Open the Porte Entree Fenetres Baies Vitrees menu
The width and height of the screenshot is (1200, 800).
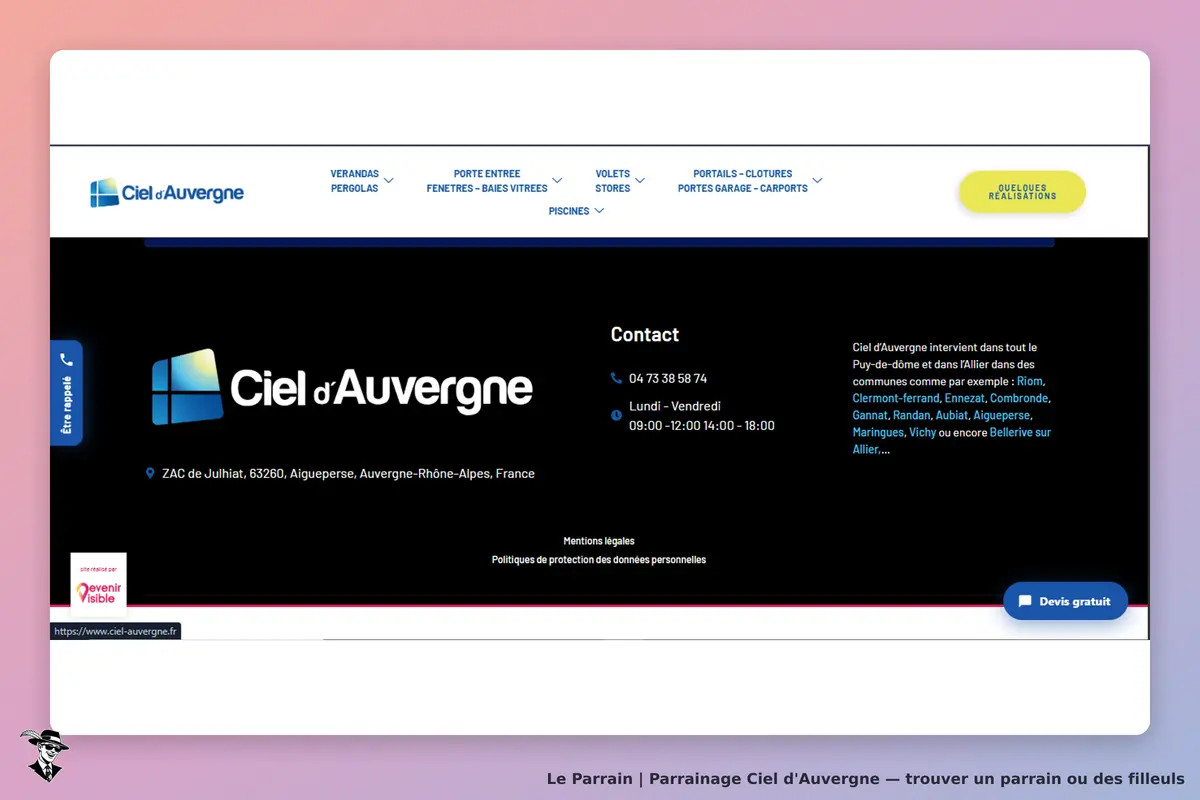point(487,181)
